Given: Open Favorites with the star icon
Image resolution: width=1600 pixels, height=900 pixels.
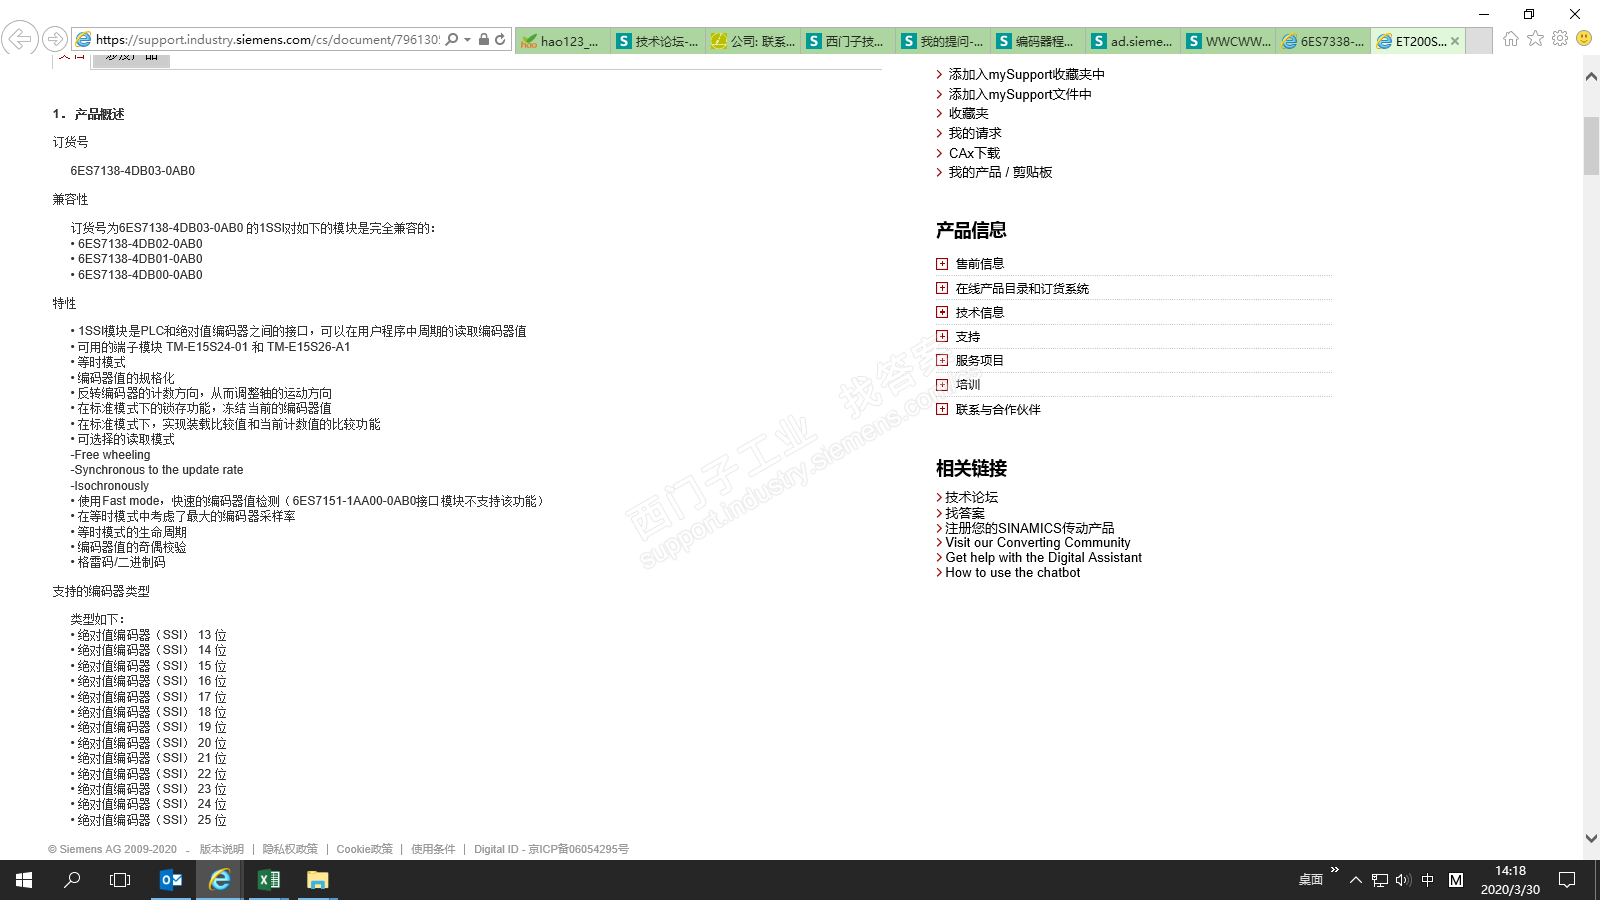Looking at the screenshot, I should click(x=1535, y=38).
